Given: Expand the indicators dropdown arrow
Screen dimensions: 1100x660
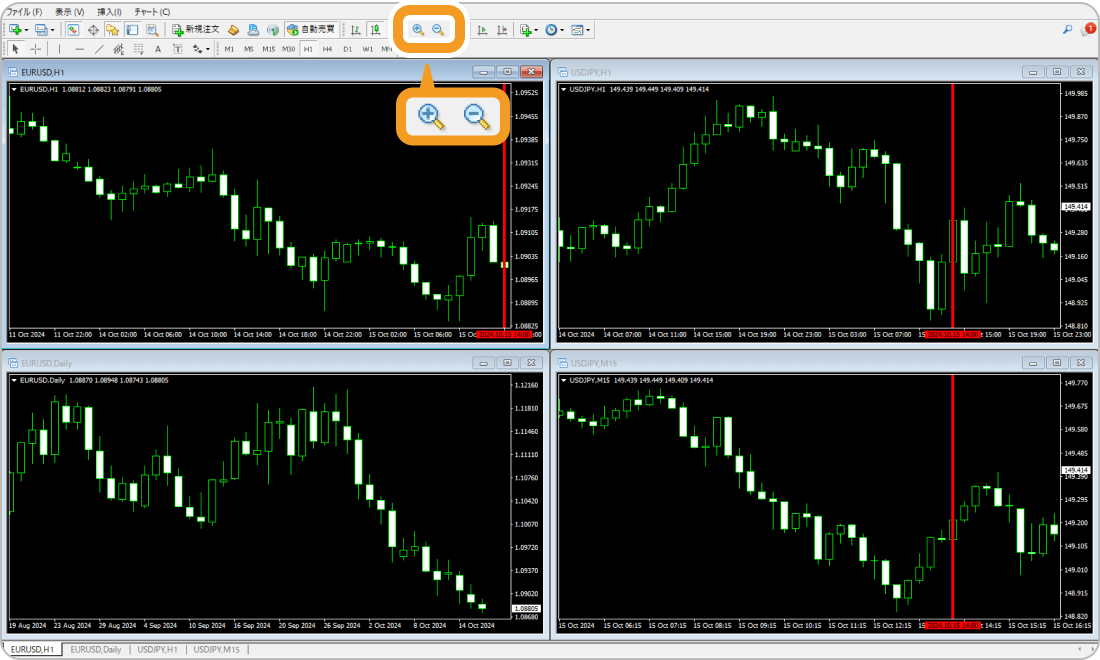Looking at the screenshot, I should tap(536, 30).
